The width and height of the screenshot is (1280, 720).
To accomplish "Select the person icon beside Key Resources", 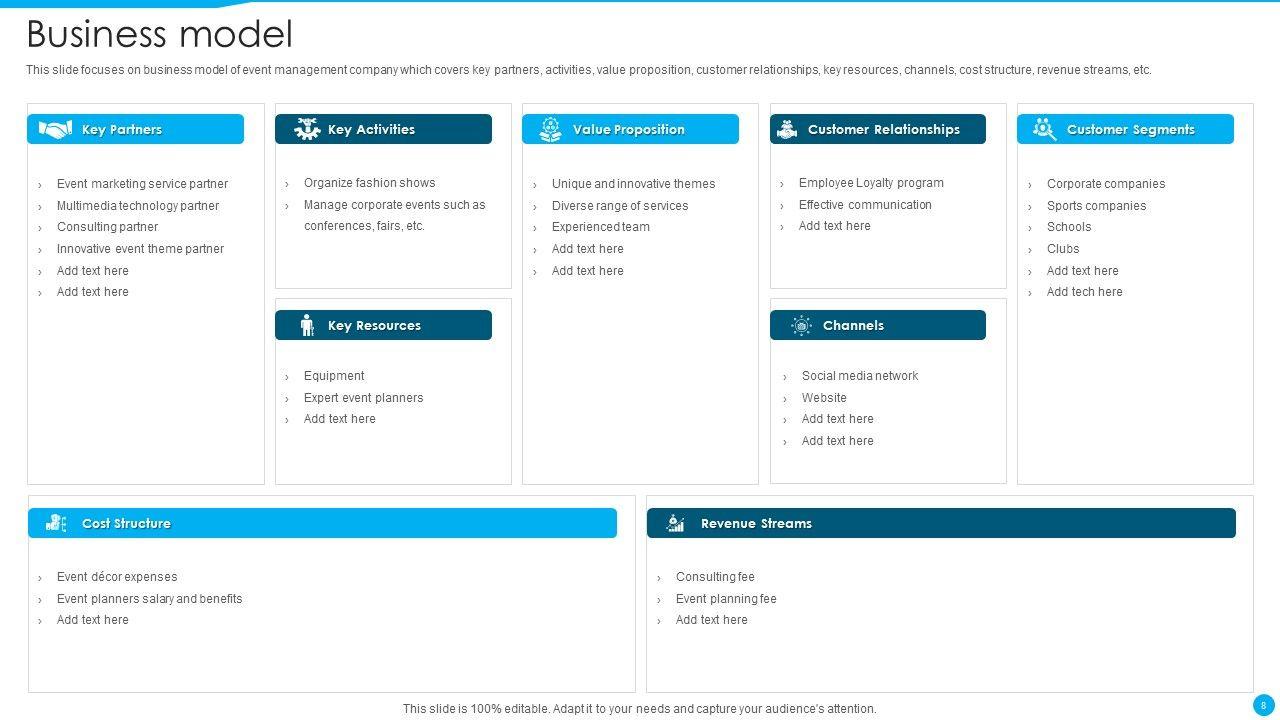I will (307, 325).
